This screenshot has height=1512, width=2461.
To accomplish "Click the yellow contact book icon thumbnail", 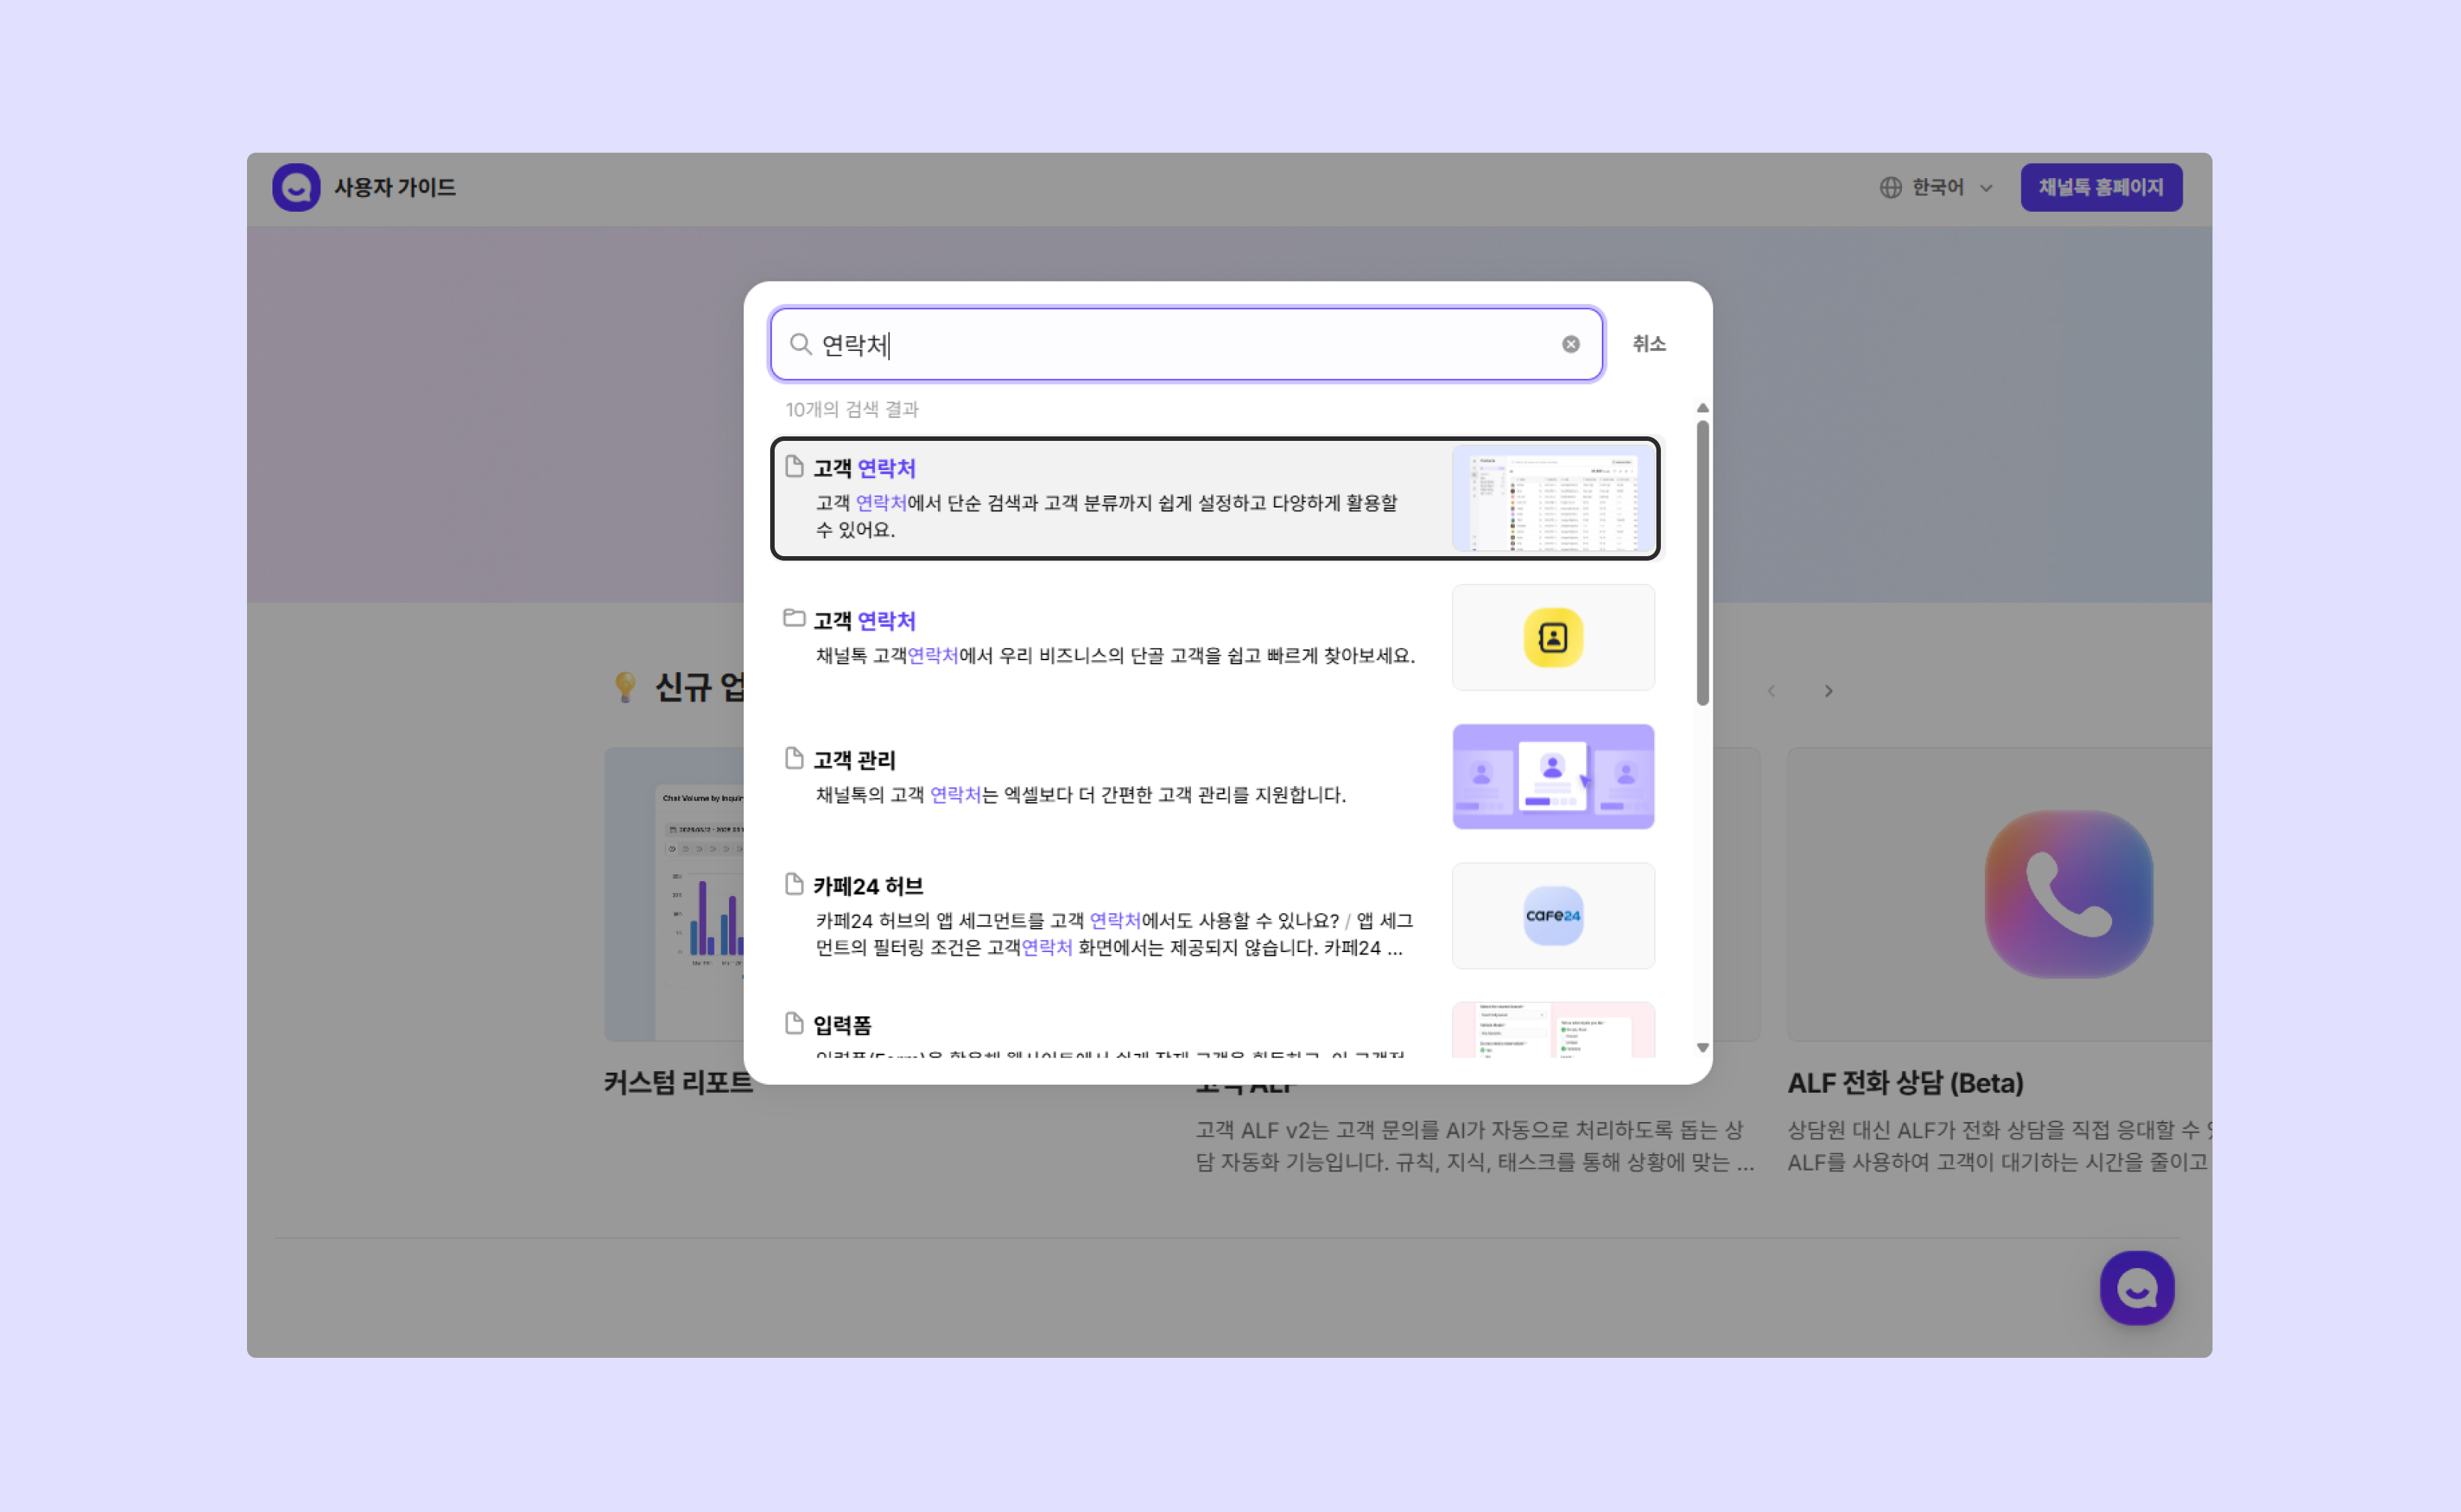I will pyautogui.click(x=1552, y=637).
